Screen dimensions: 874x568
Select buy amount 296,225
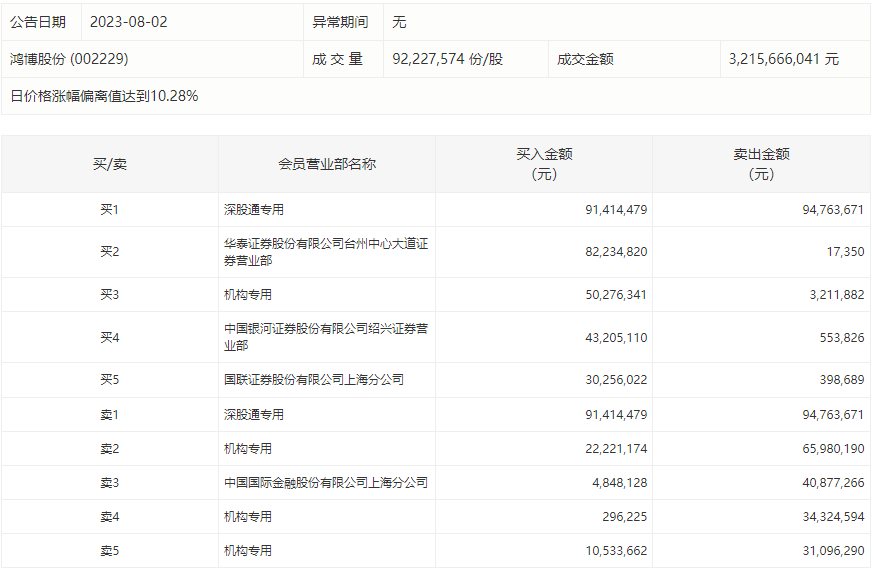[624, 517]
